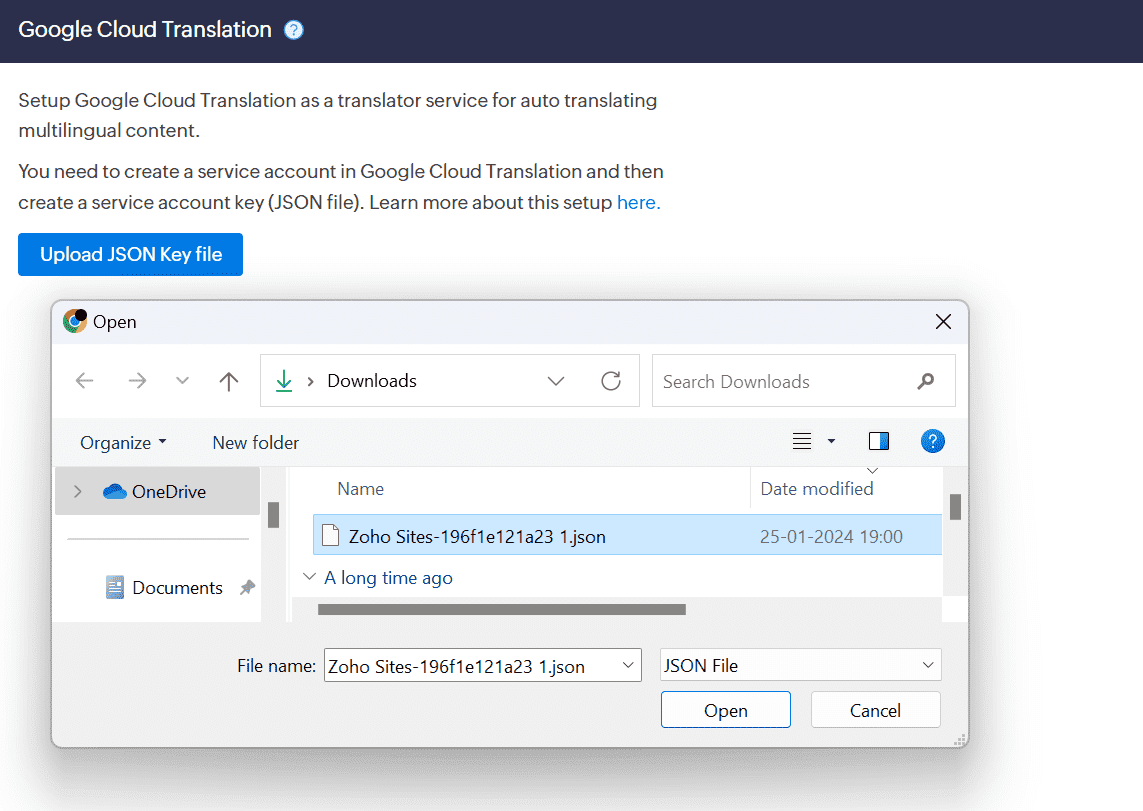Click the horizontal scrollbar in file list
This screenshot has width=1143, height=811.
[502, 609]
